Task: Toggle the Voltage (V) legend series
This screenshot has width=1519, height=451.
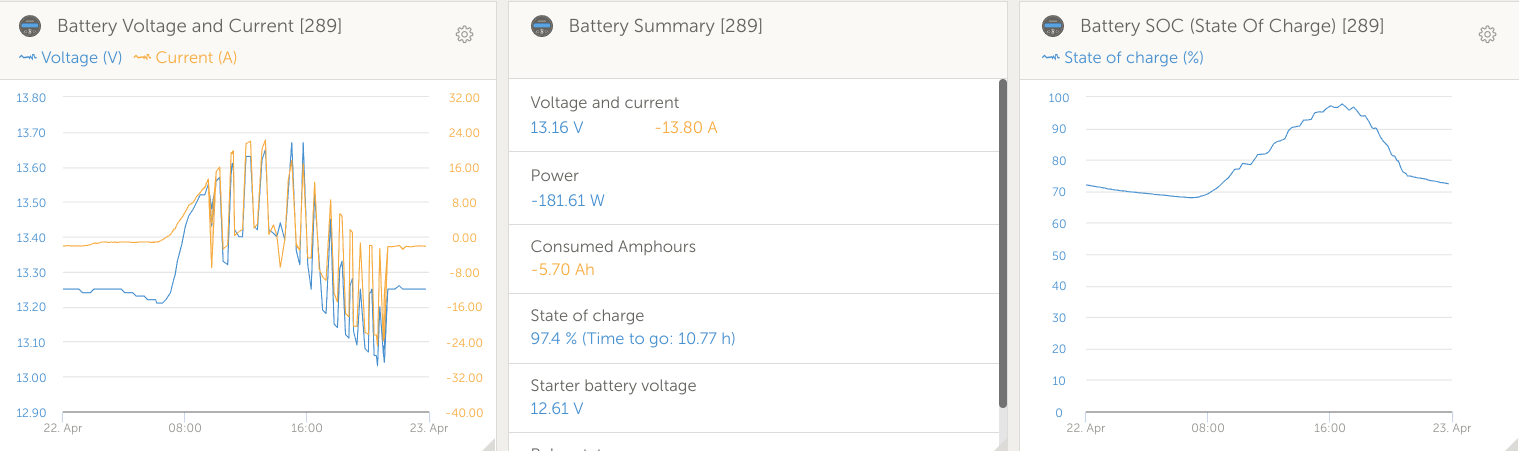Action: click(70, 58)
